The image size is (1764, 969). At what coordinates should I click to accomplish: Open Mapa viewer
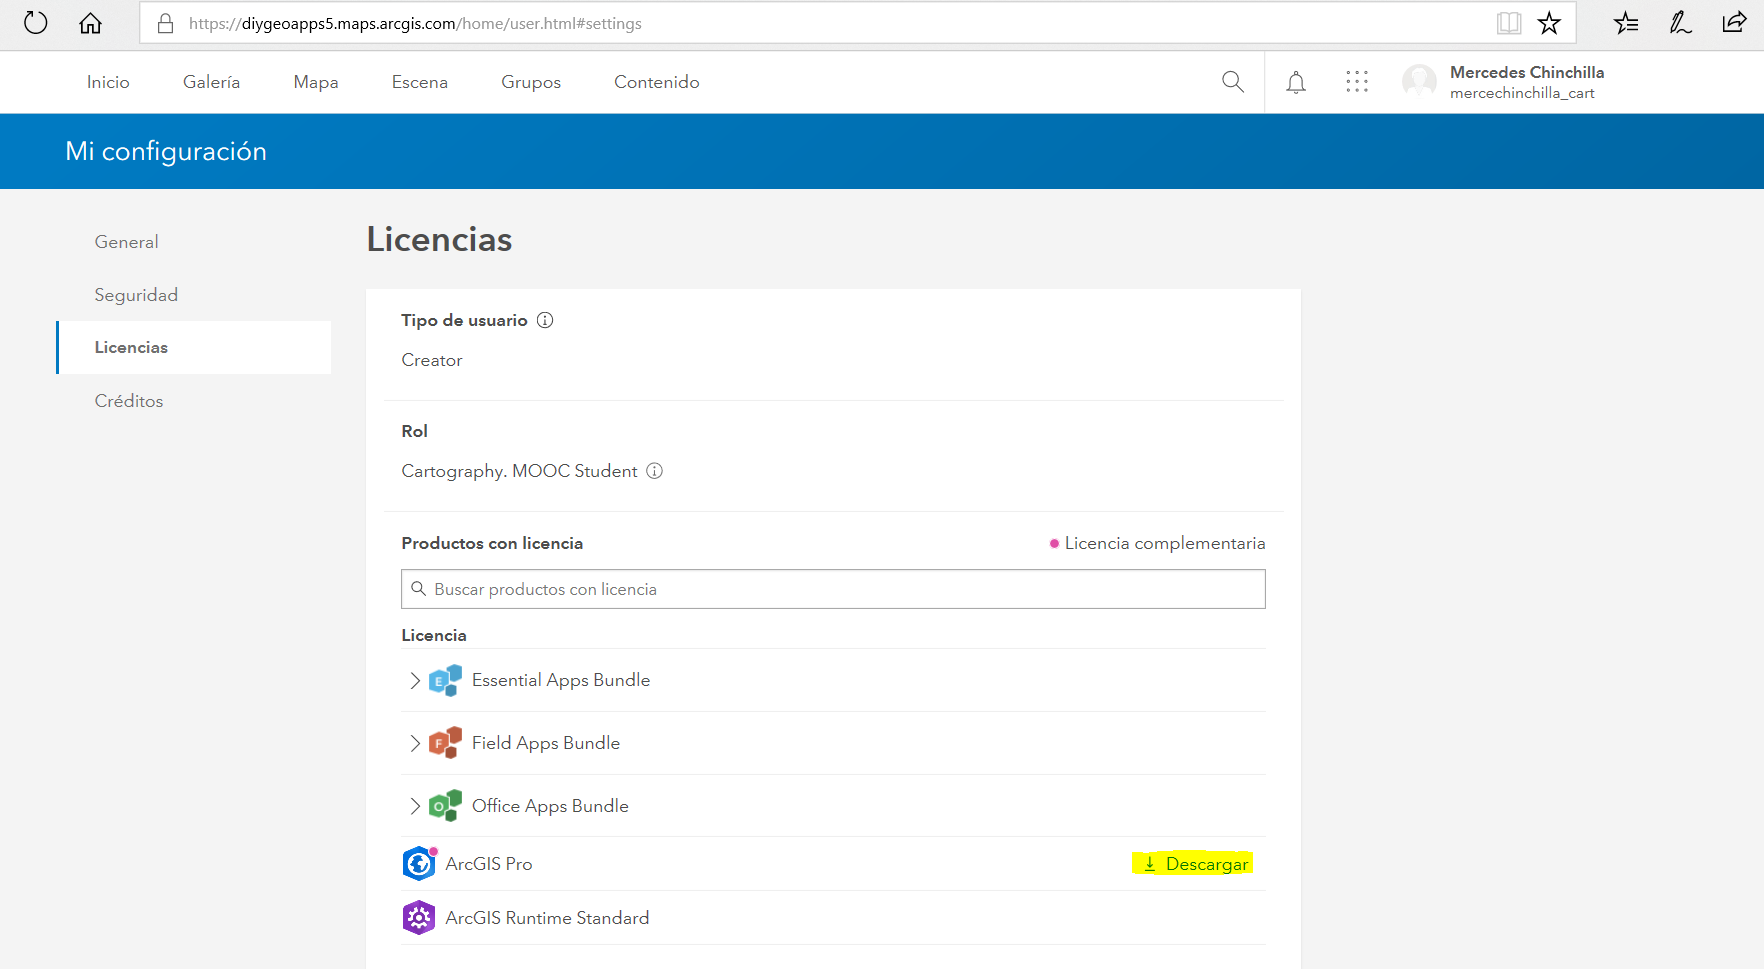click(x=316, y=82)
